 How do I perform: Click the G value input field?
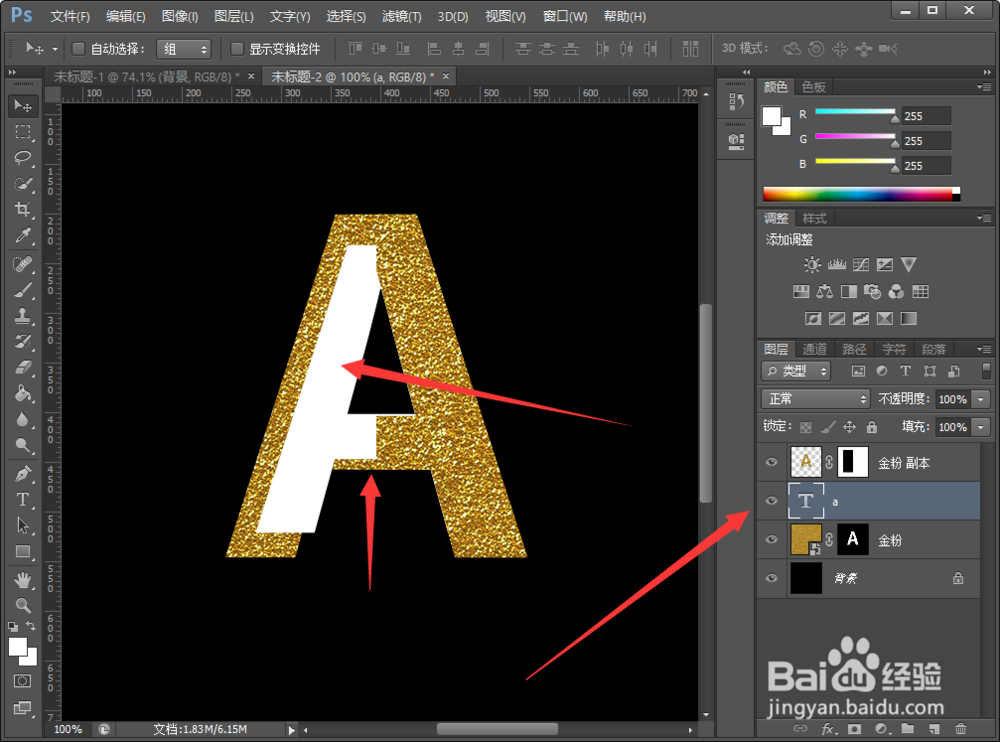tap(925, 140)
